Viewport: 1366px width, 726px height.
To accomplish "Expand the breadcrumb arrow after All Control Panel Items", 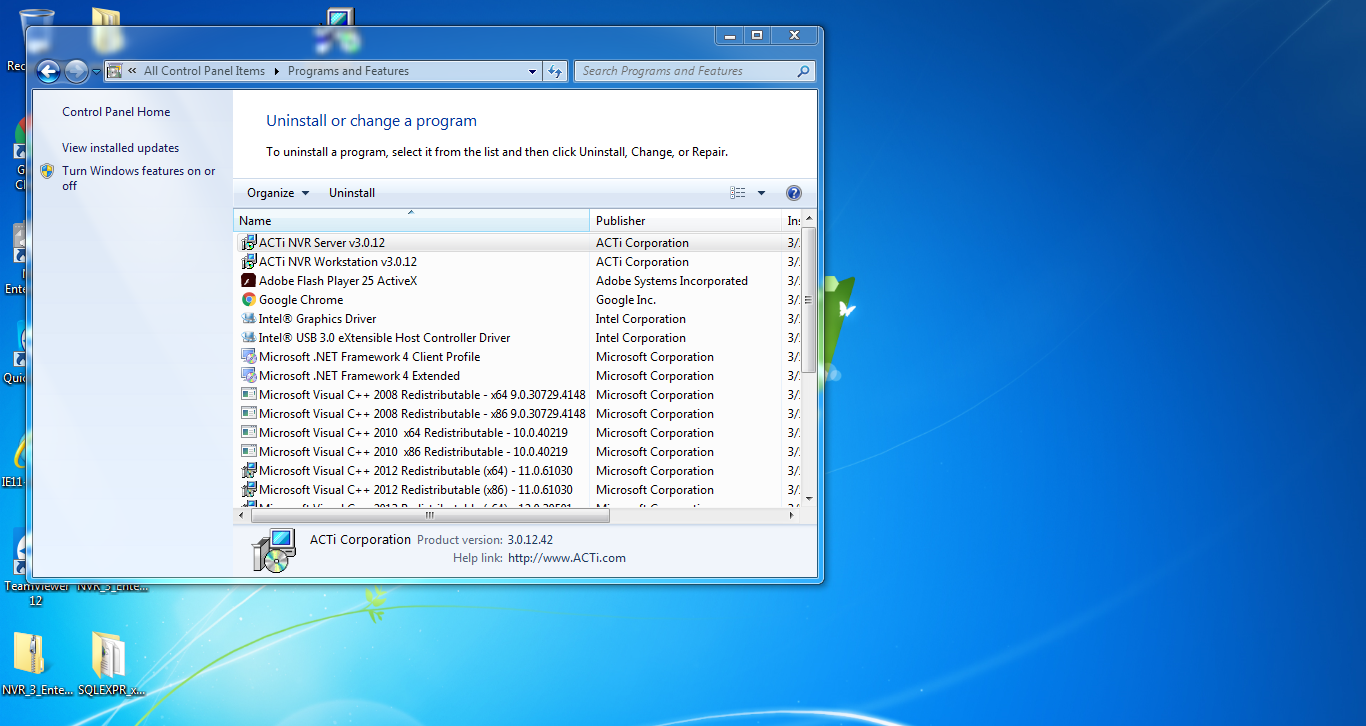I will click(277, 71).
